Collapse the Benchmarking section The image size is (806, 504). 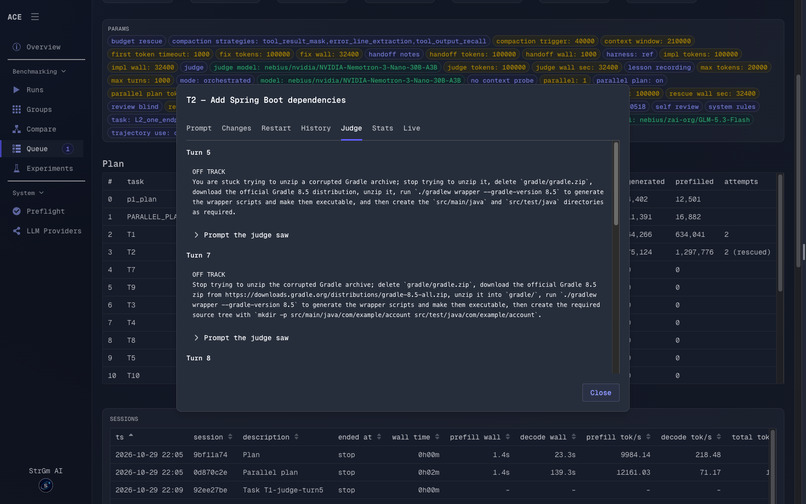pyautogui.click(x=39, y=71)
